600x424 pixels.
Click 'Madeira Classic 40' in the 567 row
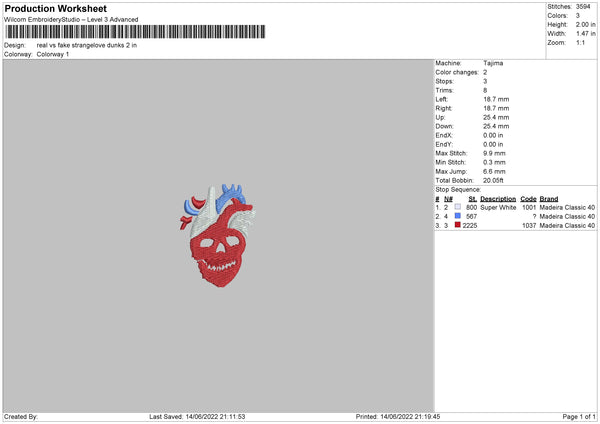pyautogui.click(x=567, y=217)
